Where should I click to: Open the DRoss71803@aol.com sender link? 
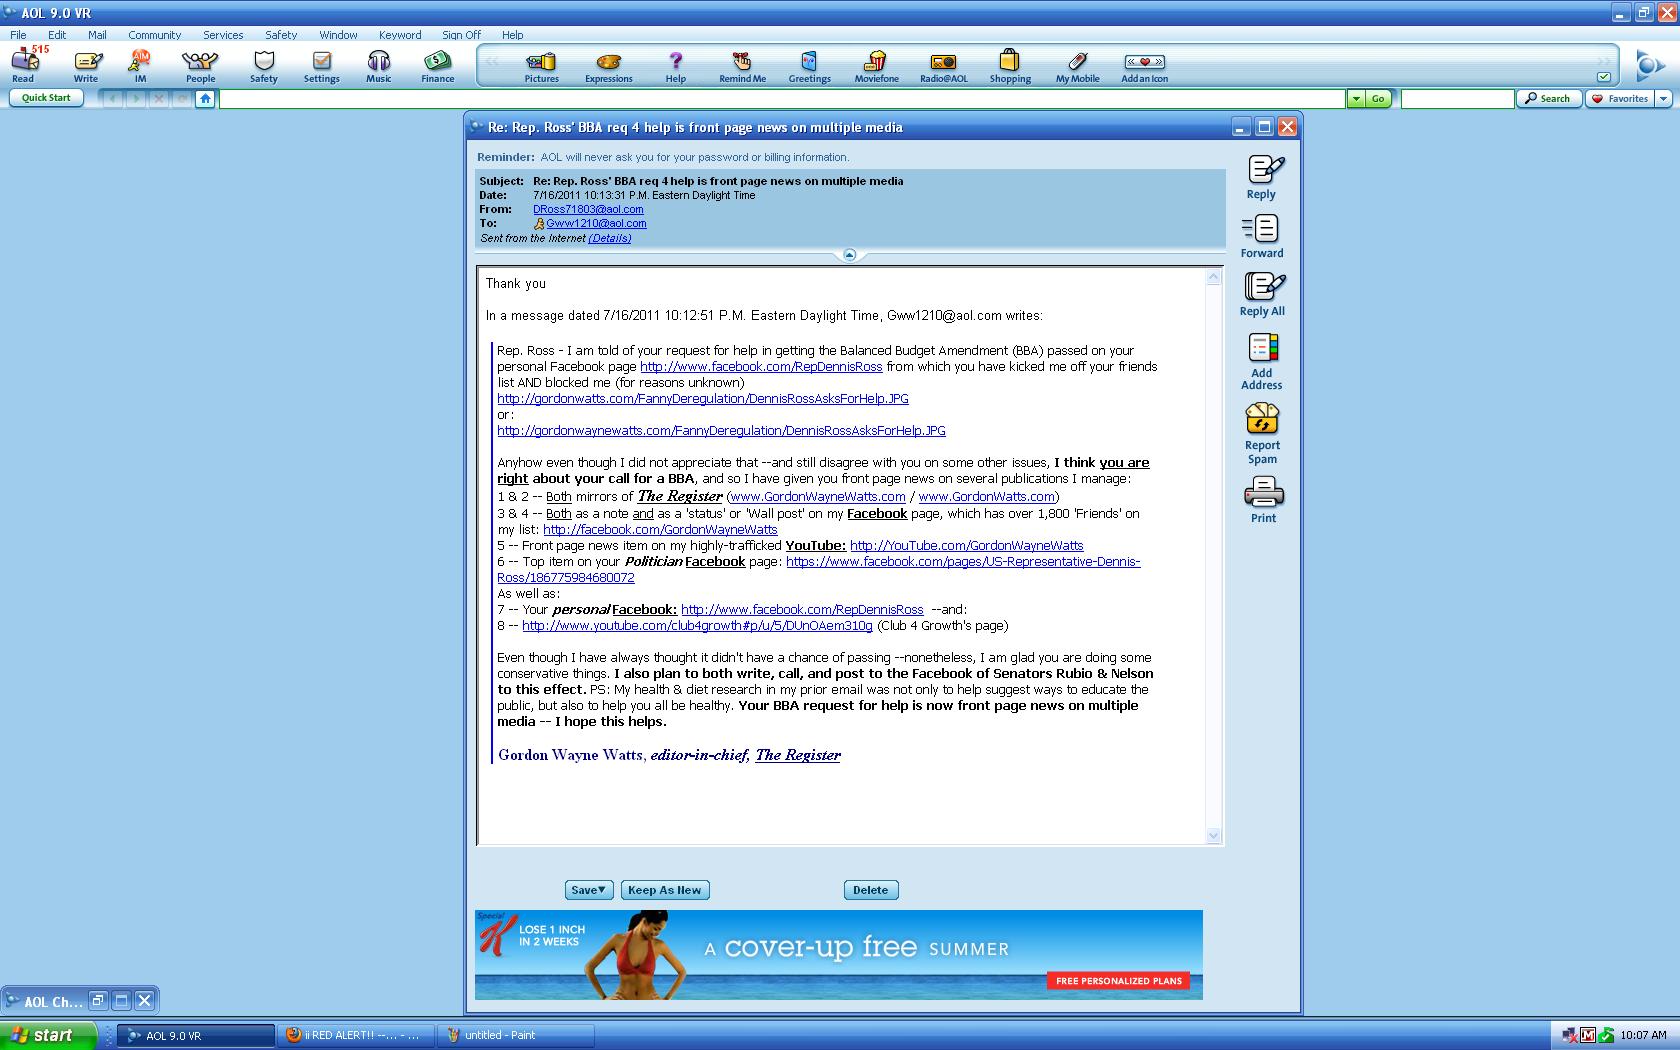point(588,209)
